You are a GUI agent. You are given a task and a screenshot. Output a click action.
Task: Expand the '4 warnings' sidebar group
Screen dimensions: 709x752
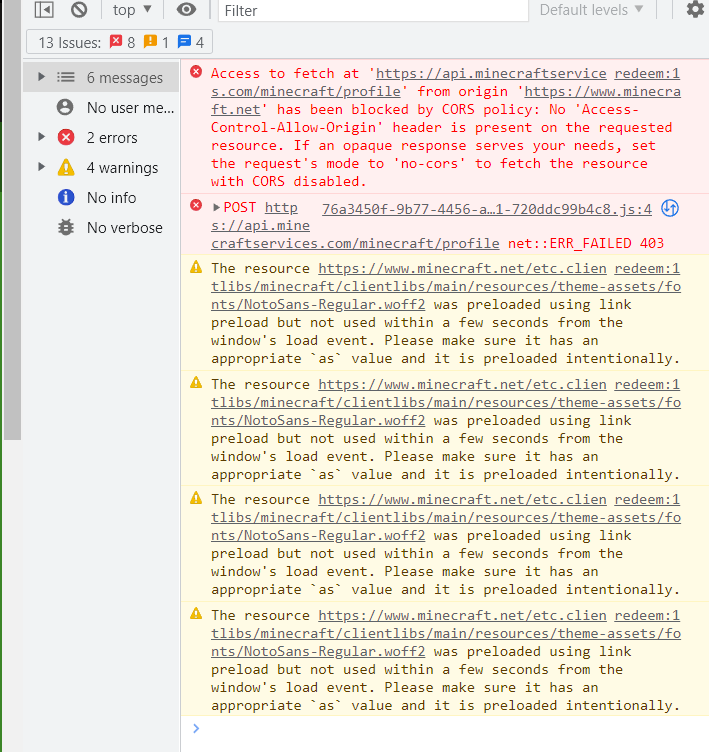pos(41,167)
